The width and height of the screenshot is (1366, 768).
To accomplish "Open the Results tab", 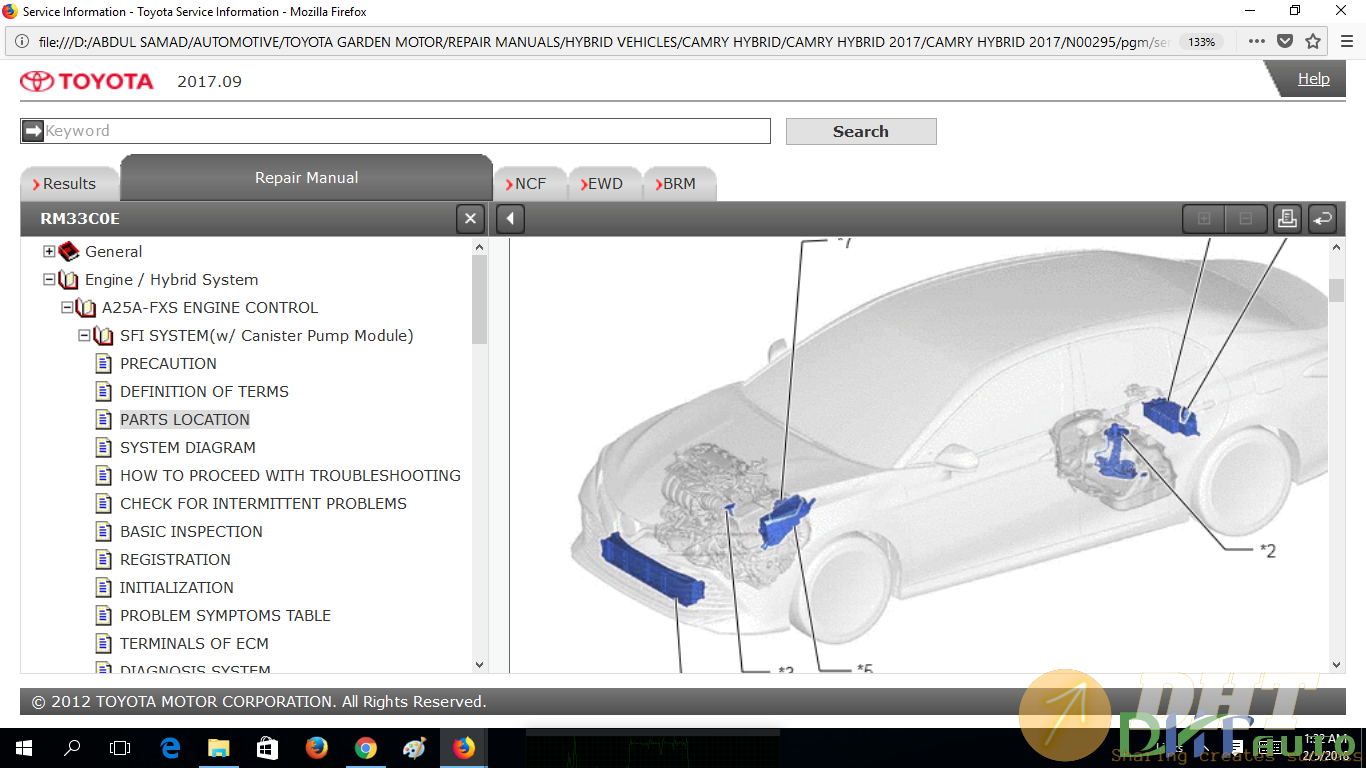I will (x=68, y=184).
